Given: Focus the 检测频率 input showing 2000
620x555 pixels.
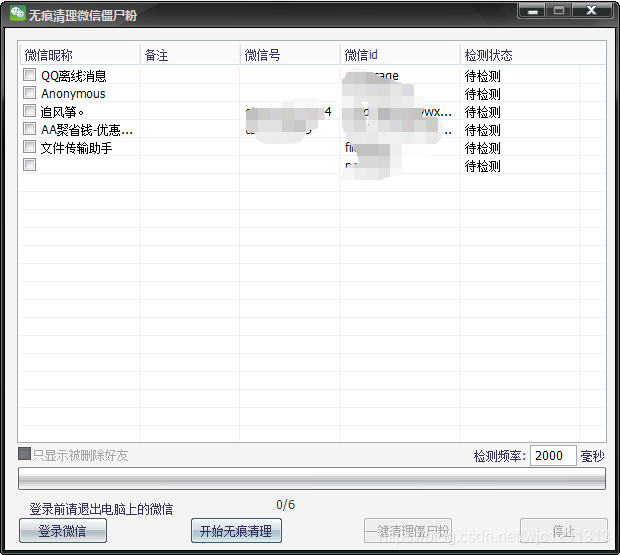Looking at the screenshot, I should pos(553,455).
